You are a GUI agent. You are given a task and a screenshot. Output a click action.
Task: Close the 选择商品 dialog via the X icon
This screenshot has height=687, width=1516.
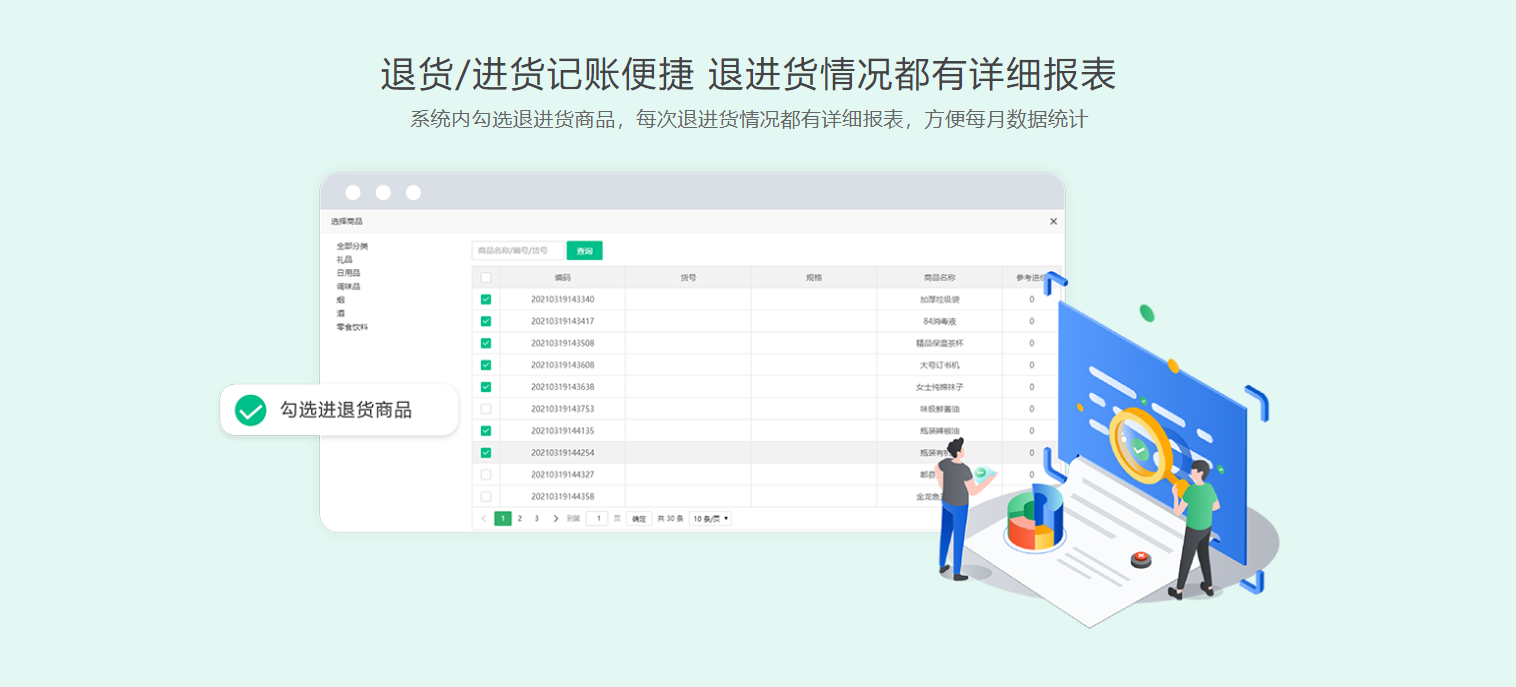coord(1053,221)
